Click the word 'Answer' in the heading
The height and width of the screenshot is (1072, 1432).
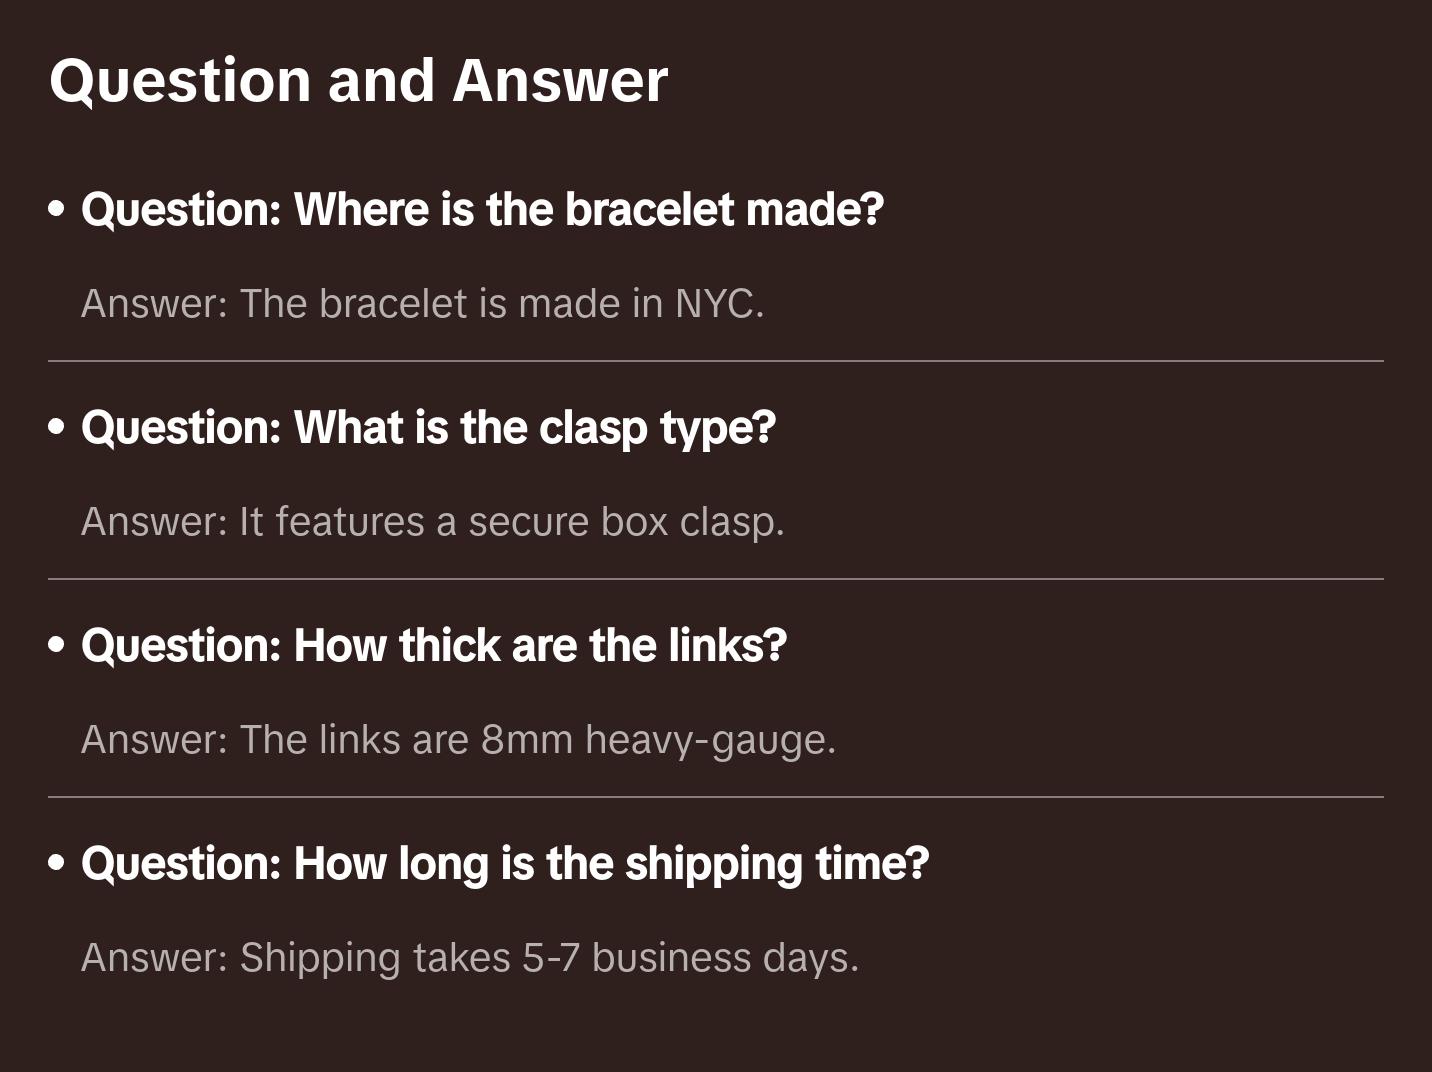pos(560,80)
